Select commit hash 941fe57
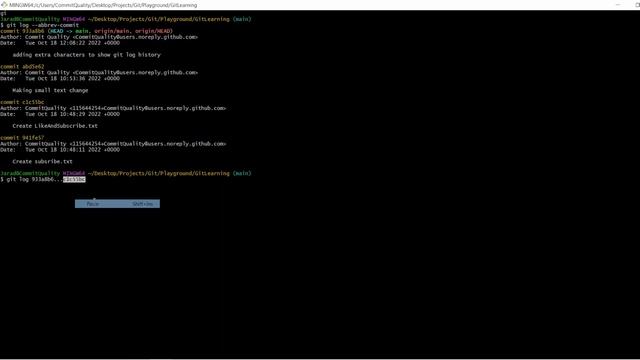The height and width of the screenshot is (360, 640). pos(33,138)
